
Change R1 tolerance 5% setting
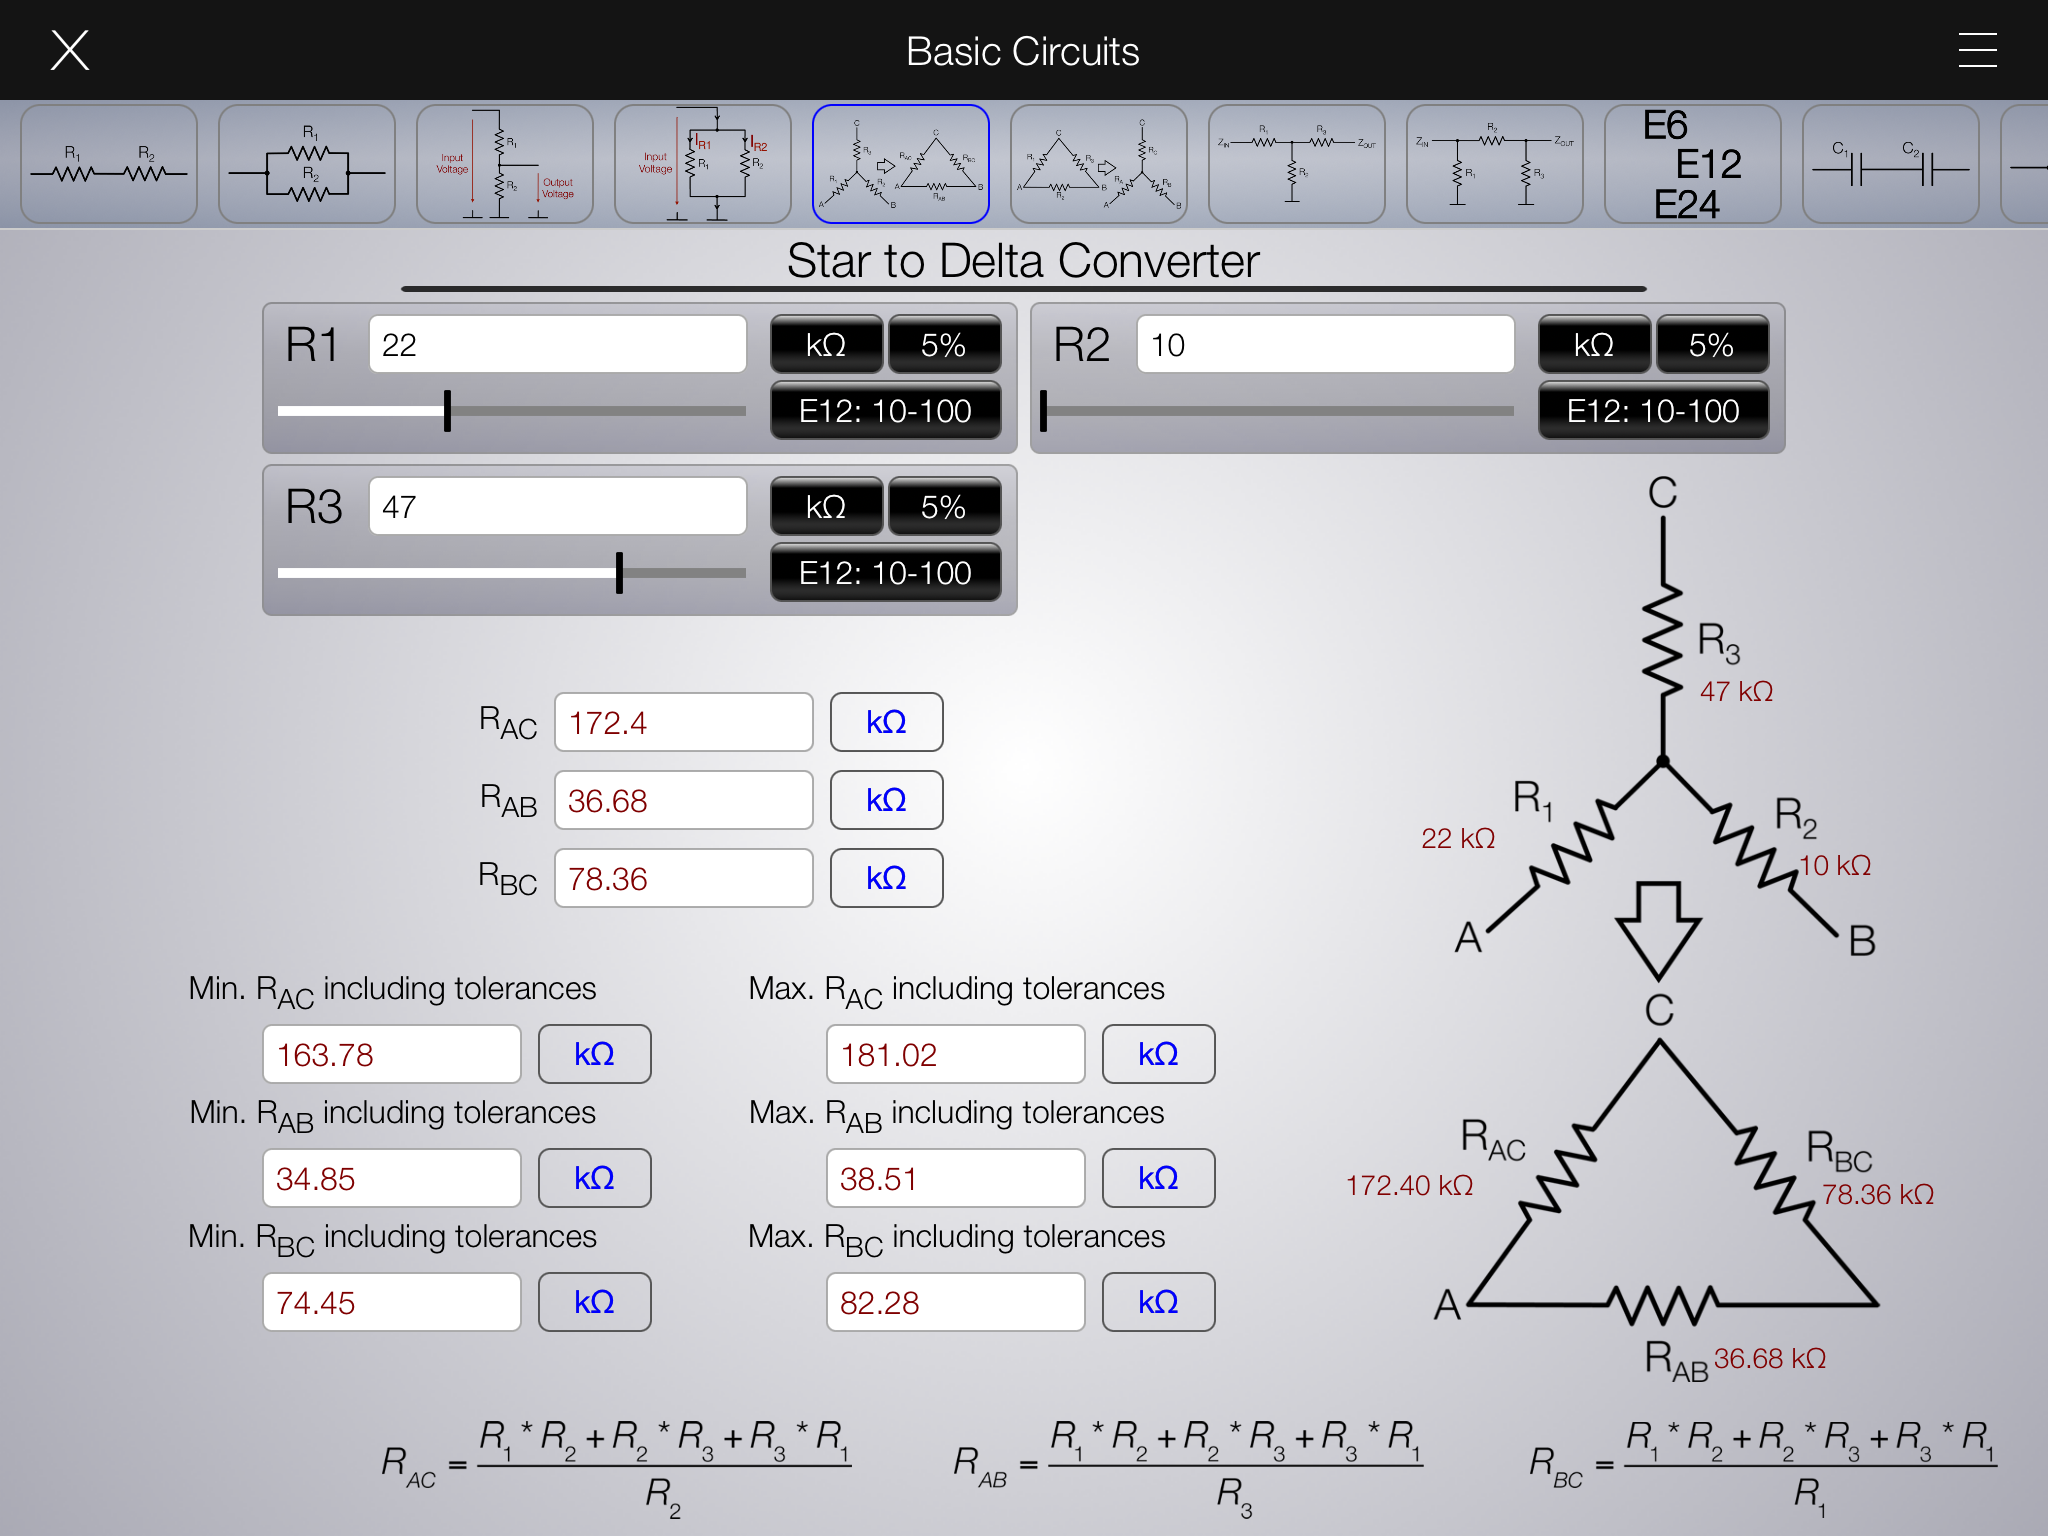[x=943, y=345]
